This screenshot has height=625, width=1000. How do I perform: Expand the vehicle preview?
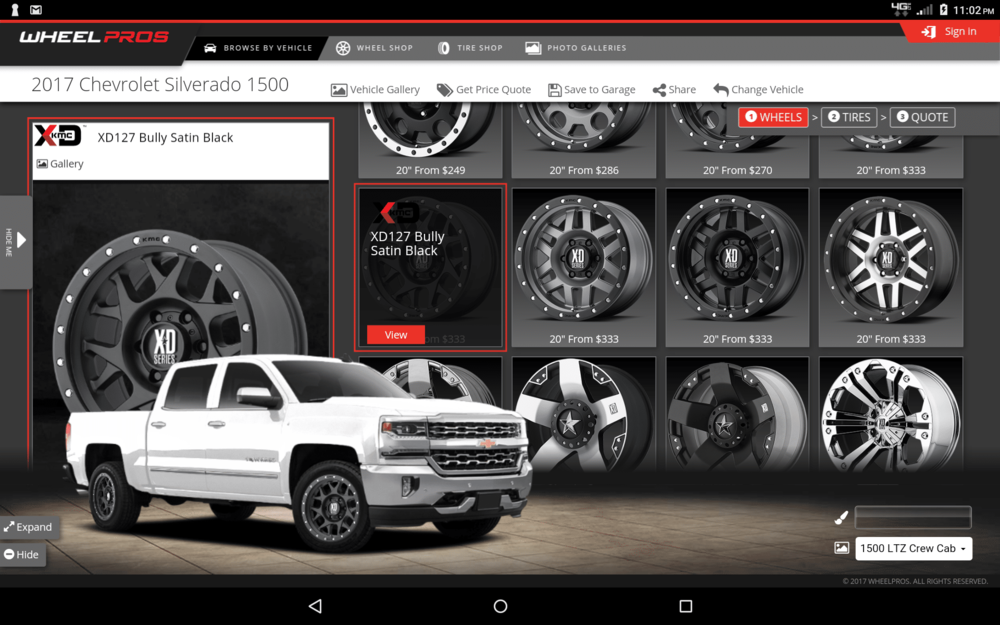(x=27, y=527)
